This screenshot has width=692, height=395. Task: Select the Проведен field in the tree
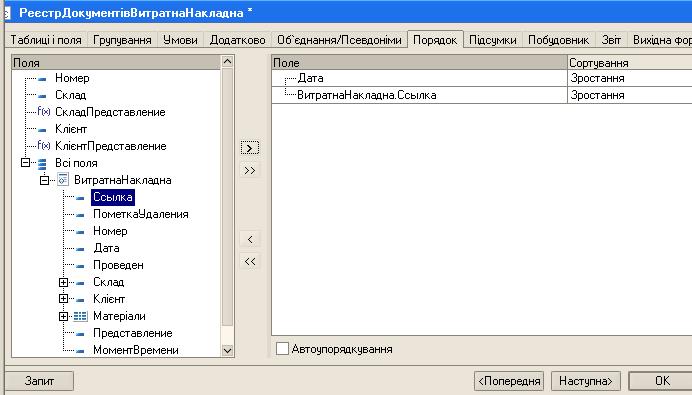coord(118,265)
